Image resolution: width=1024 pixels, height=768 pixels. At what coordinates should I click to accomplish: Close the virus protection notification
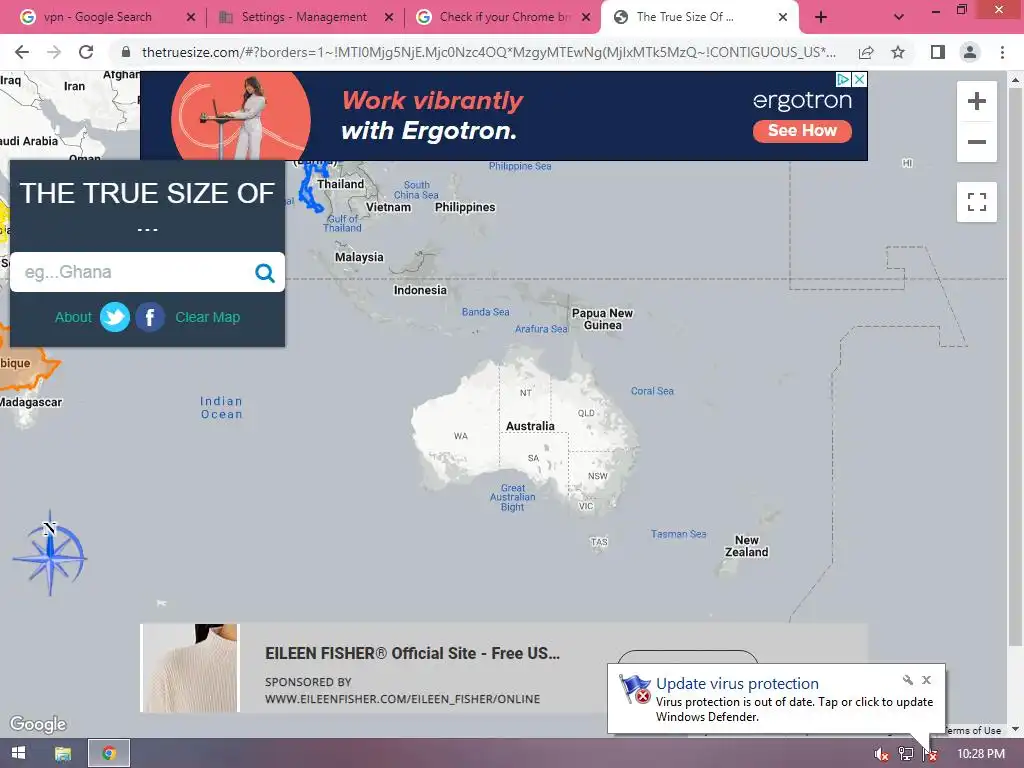pyautogui.click(x=926, y=680)
